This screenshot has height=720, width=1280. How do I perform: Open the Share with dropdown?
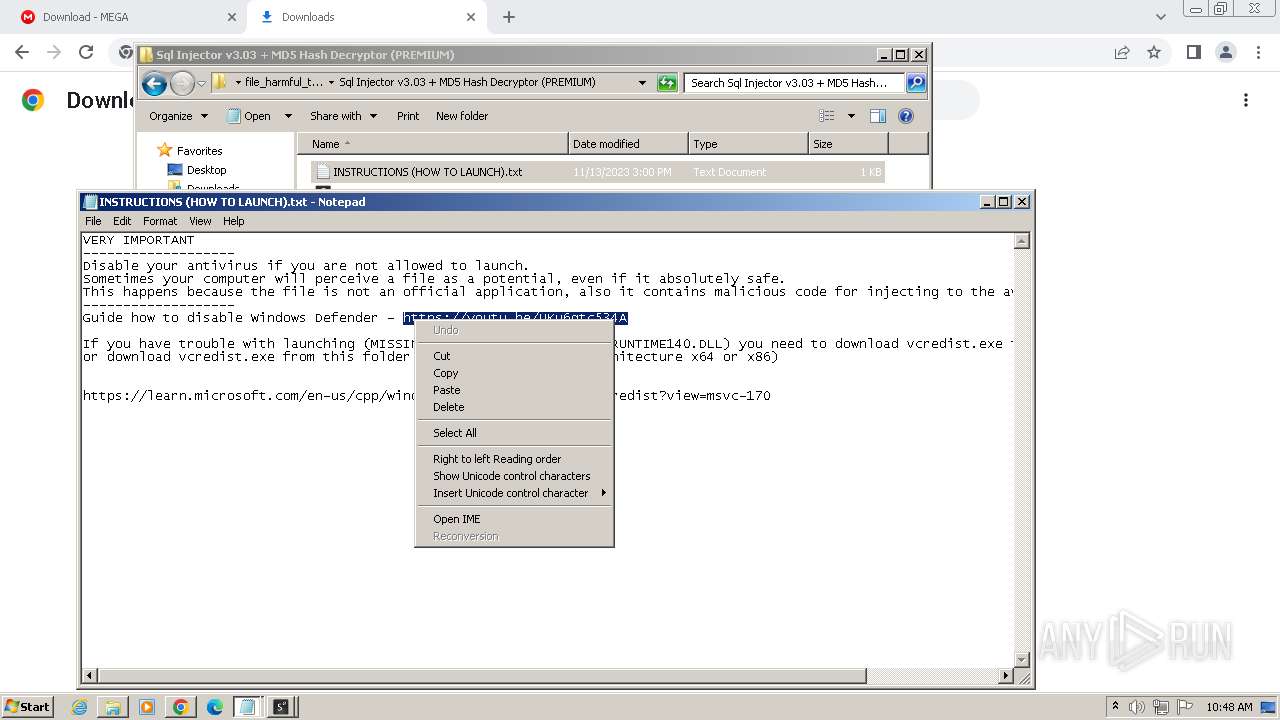click(343, 116)
